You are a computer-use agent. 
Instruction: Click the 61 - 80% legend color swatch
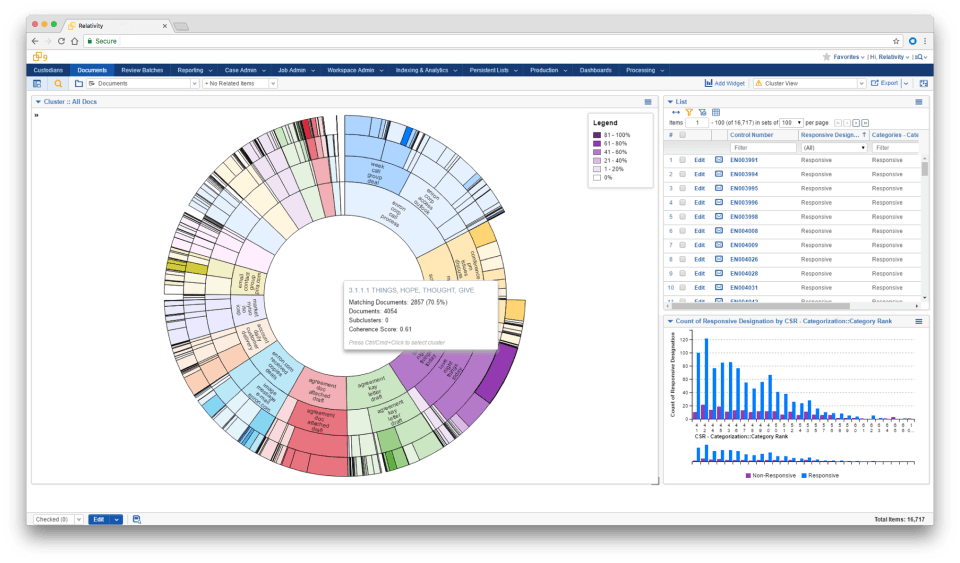(597, 143)
